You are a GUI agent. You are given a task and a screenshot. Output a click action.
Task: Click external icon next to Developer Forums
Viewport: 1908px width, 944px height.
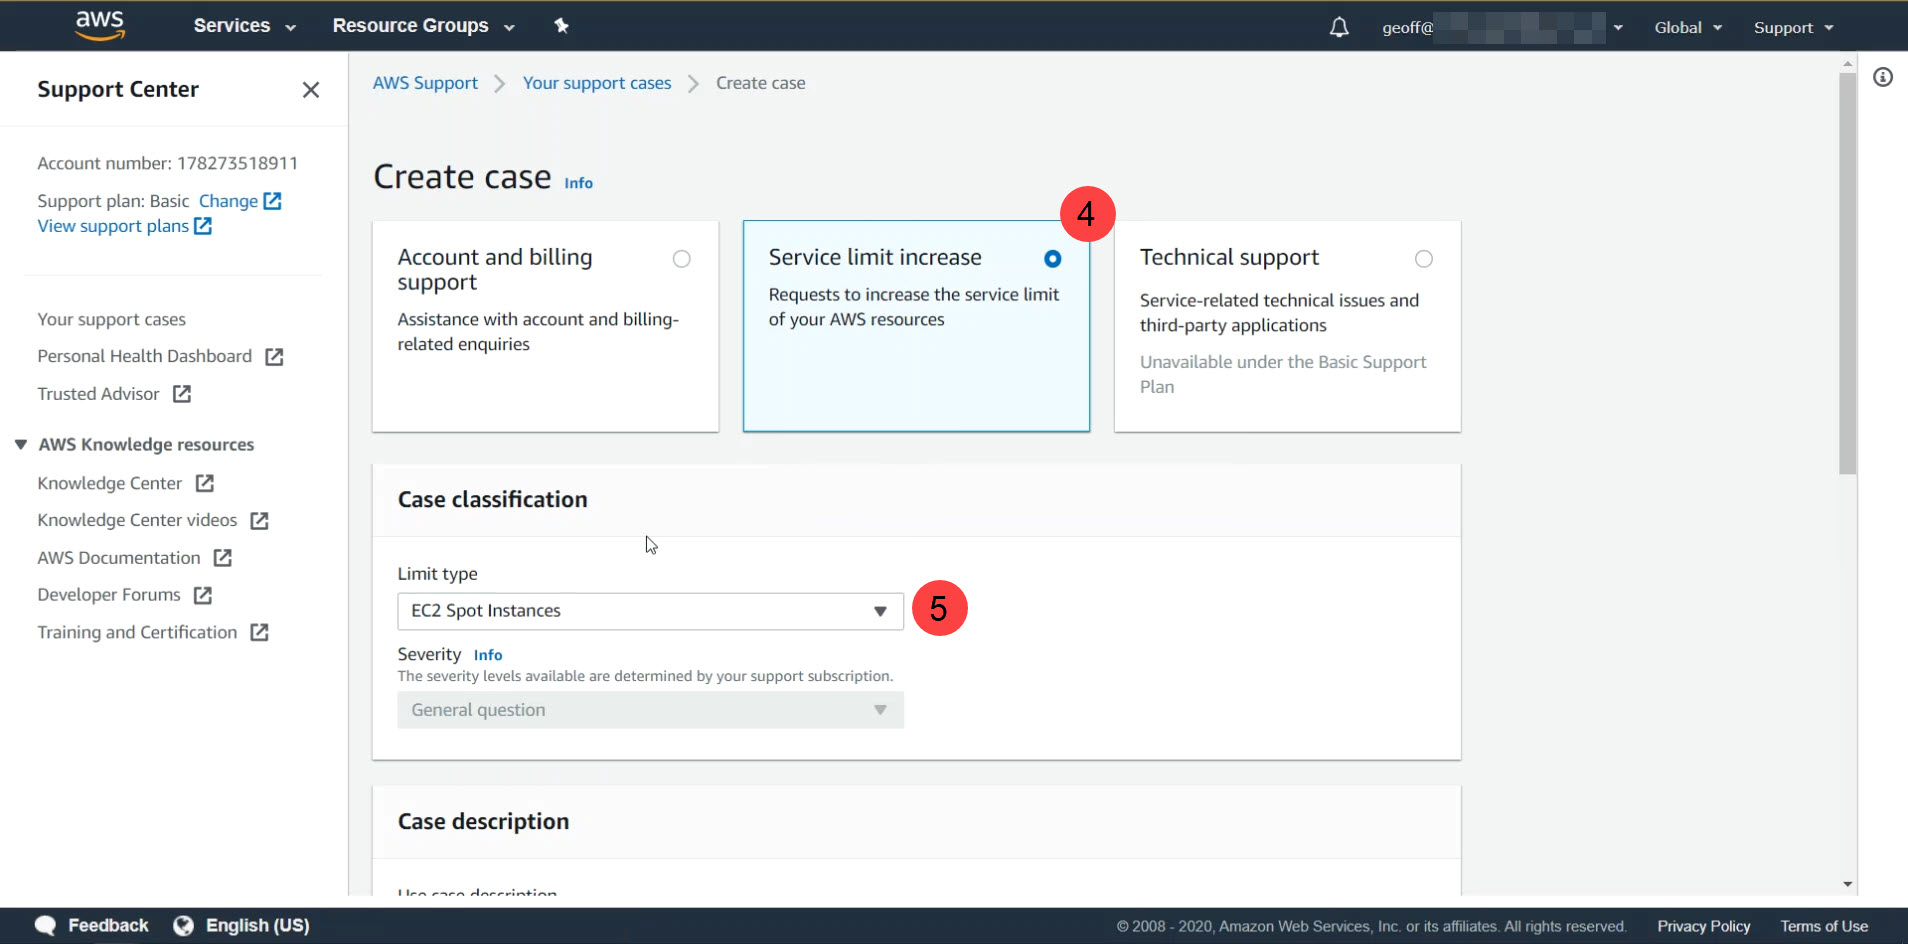[203, 595]
